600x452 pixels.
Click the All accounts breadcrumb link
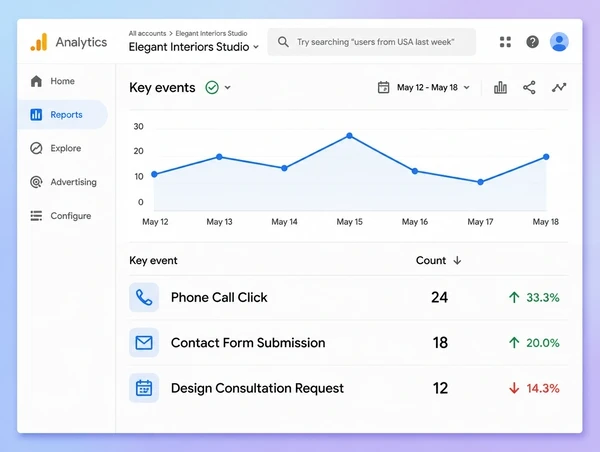pos(147,33)
